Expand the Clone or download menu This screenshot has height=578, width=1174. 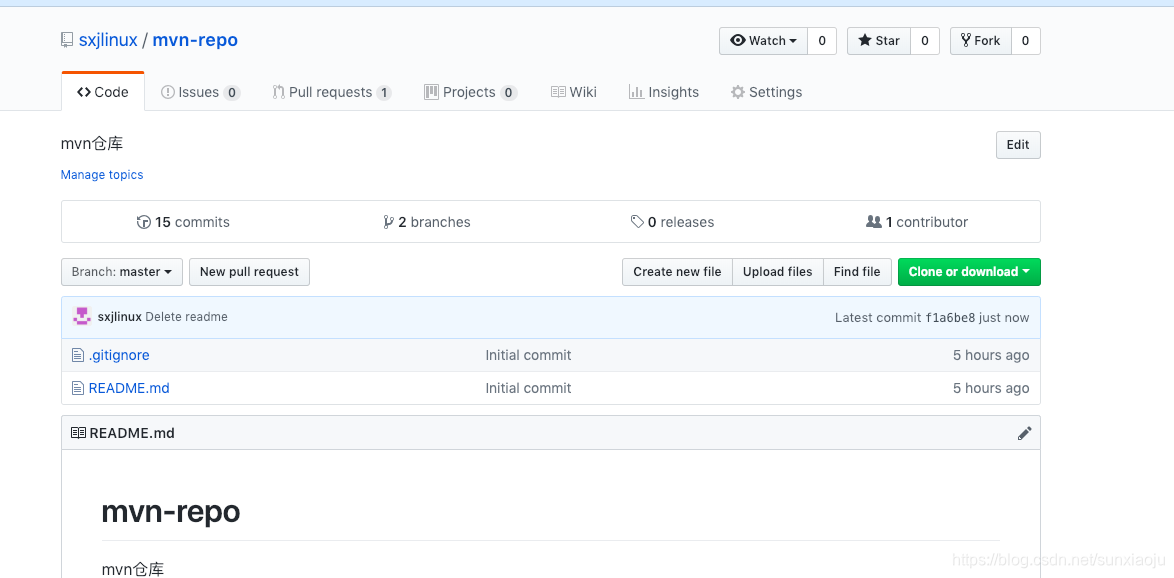coord(969,272)
